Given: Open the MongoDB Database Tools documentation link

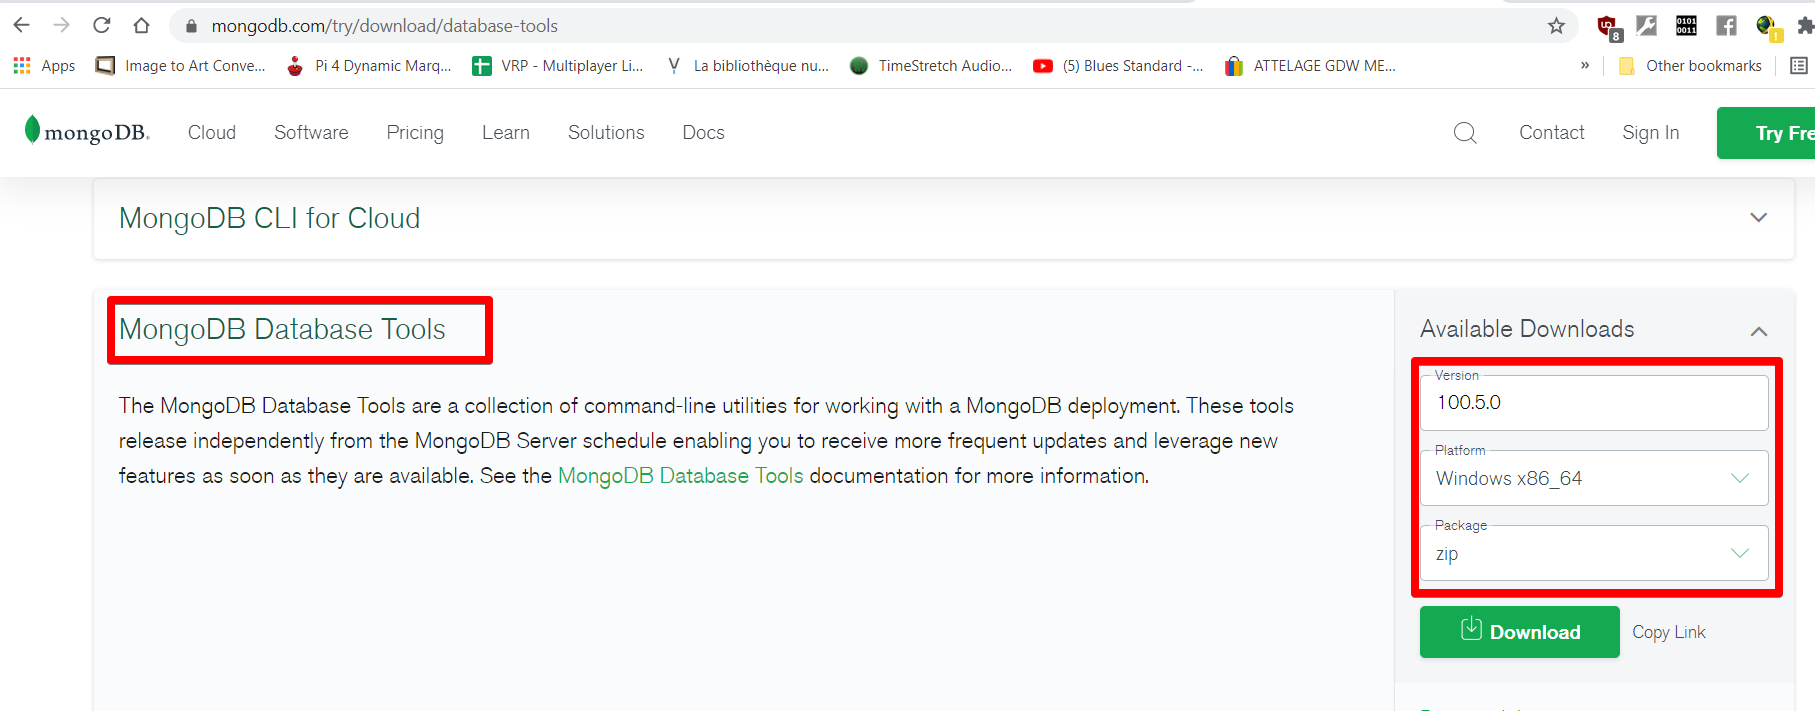Looking at the screenshot, I should [x=681, y=476].
